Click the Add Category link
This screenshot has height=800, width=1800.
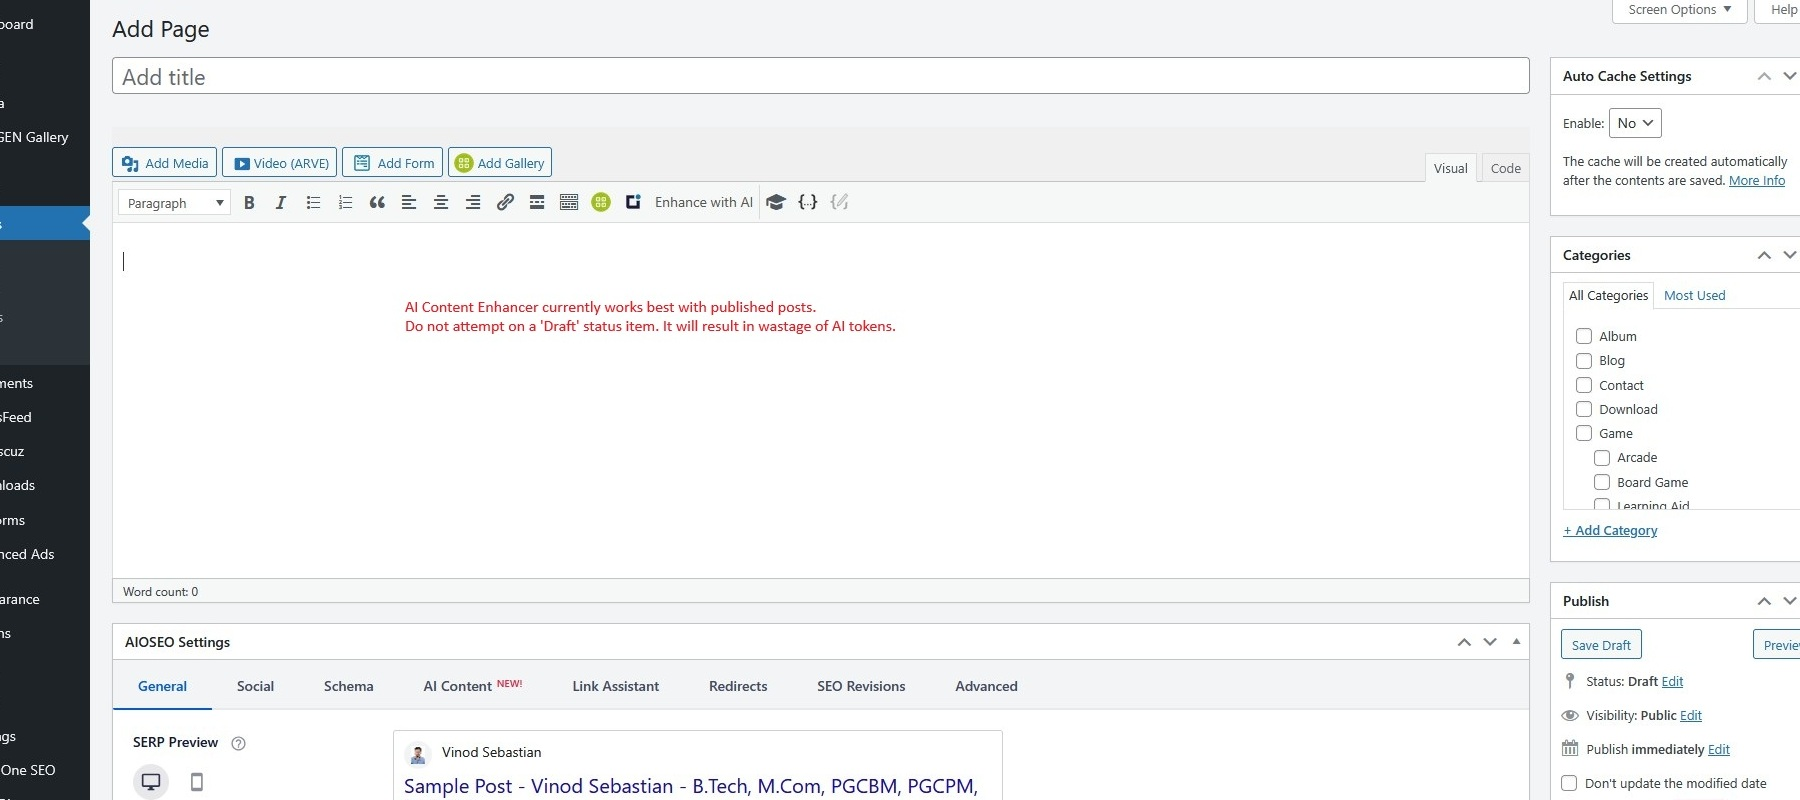[x=1610, y=531]
